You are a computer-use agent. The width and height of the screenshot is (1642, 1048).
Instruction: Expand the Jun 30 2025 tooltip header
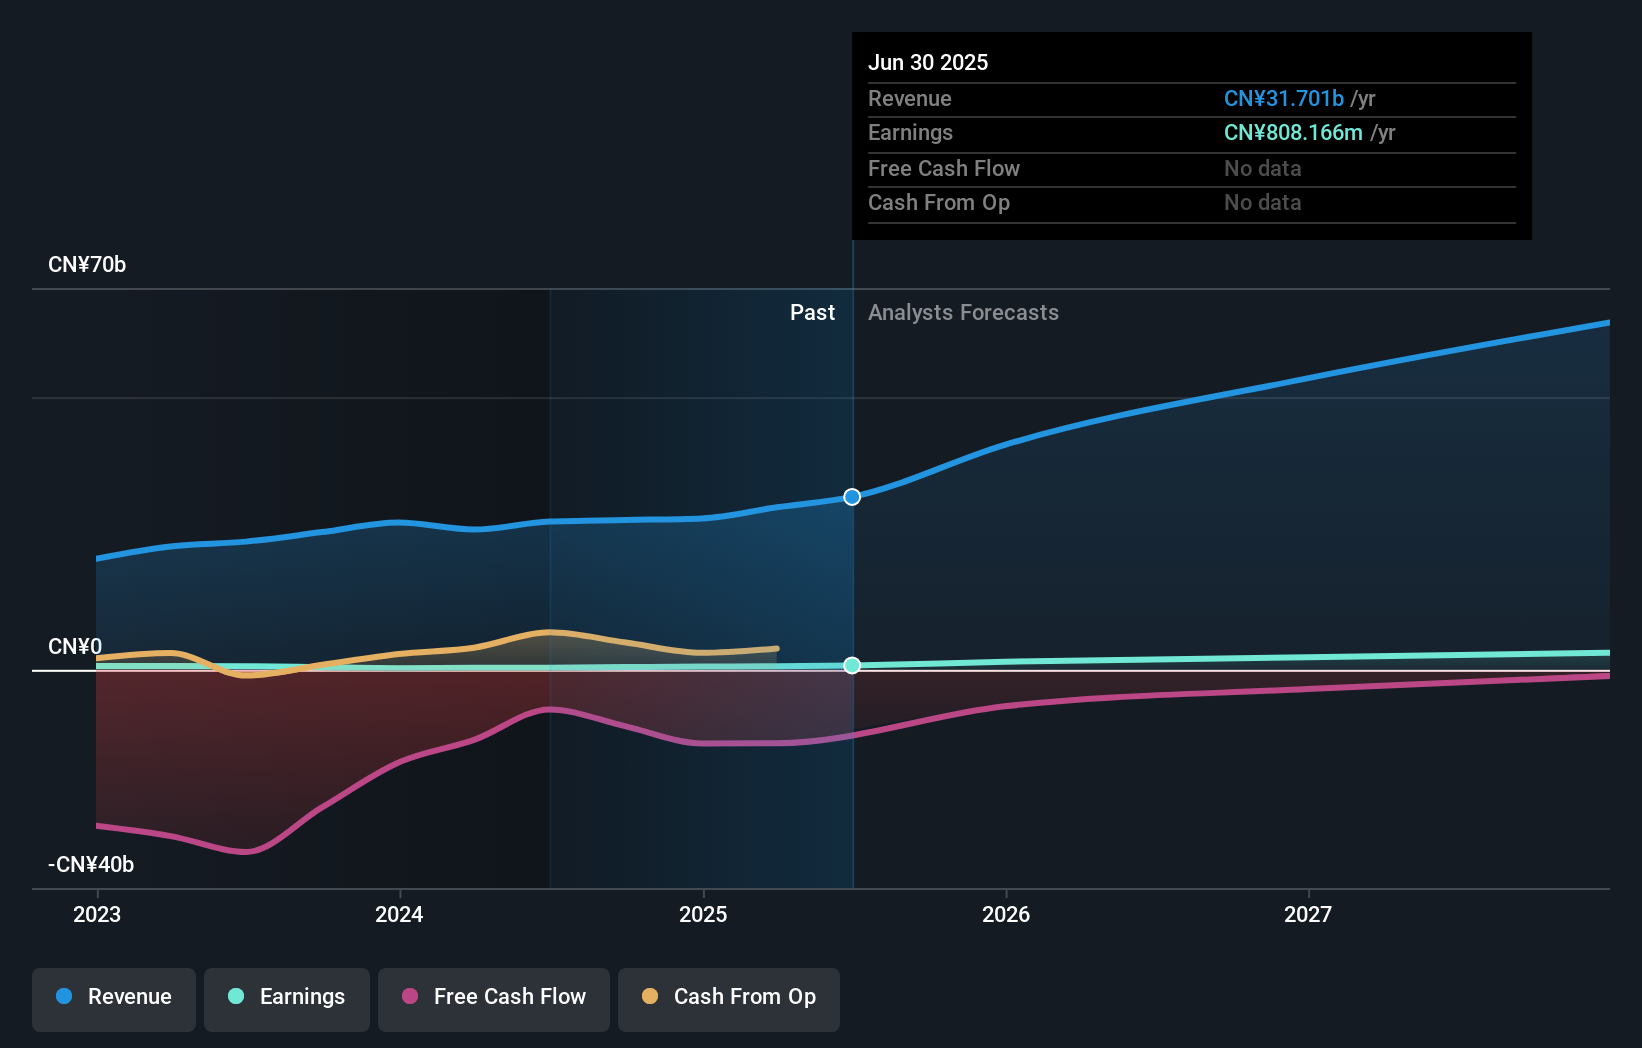click(x=928, y=62)
